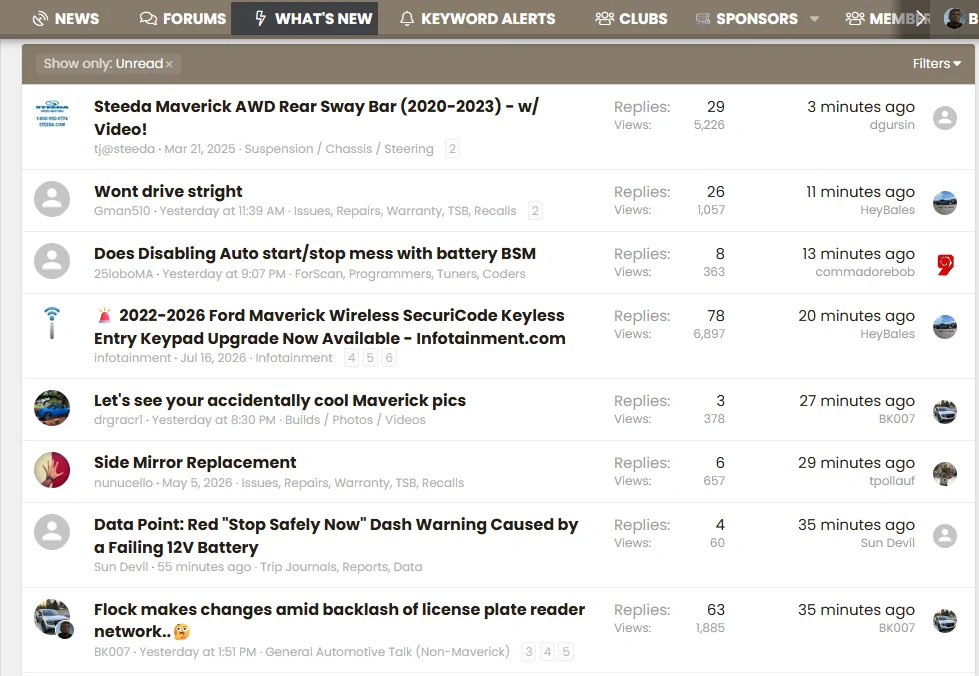
Task: Open Trip Journals, Reports, Data forum
Action: click(341, 567)
